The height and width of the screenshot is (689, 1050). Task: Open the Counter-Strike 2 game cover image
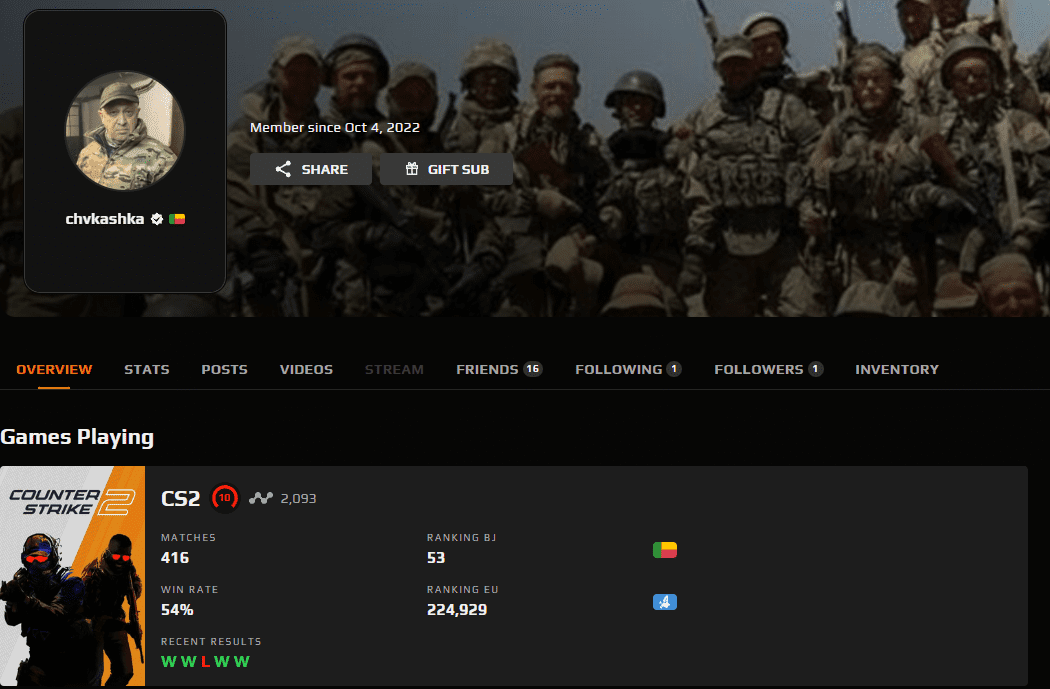[x=73, y=576]
